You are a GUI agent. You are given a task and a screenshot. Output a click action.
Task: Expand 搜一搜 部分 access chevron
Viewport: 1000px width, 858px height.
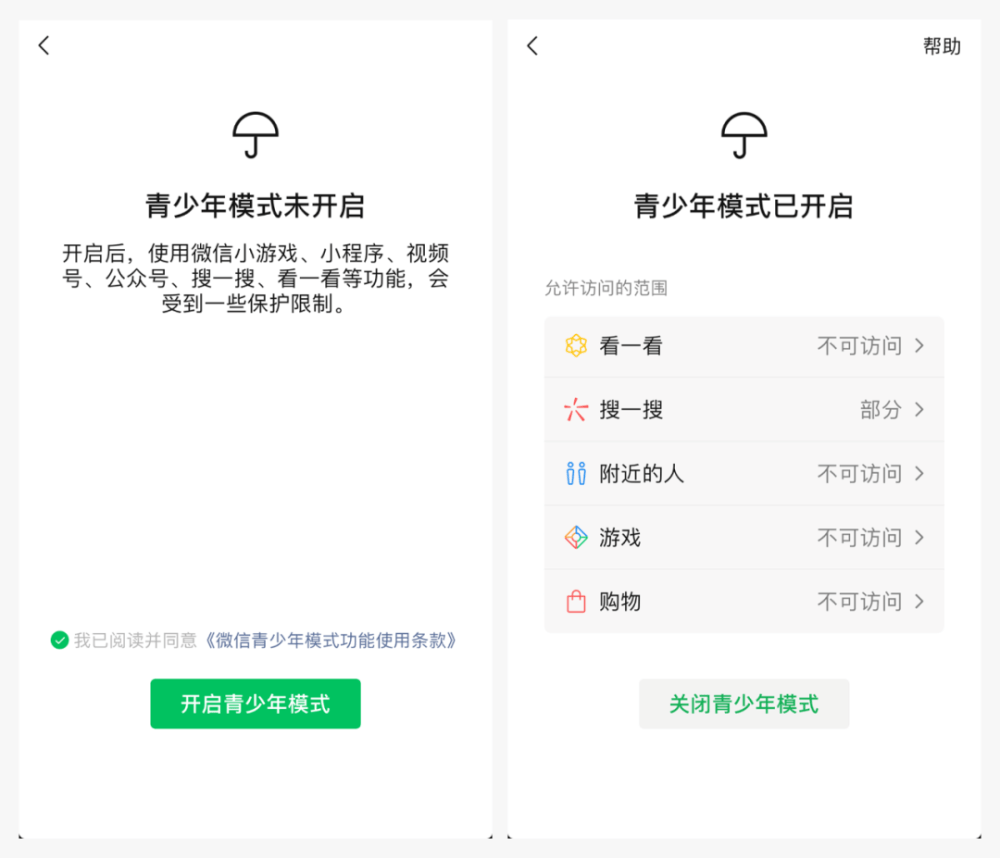919,410
